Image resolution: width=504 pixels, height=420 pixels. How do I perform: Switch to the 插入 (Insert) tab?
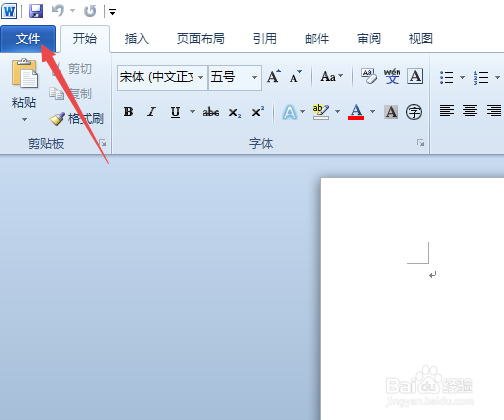click(136, 39)
